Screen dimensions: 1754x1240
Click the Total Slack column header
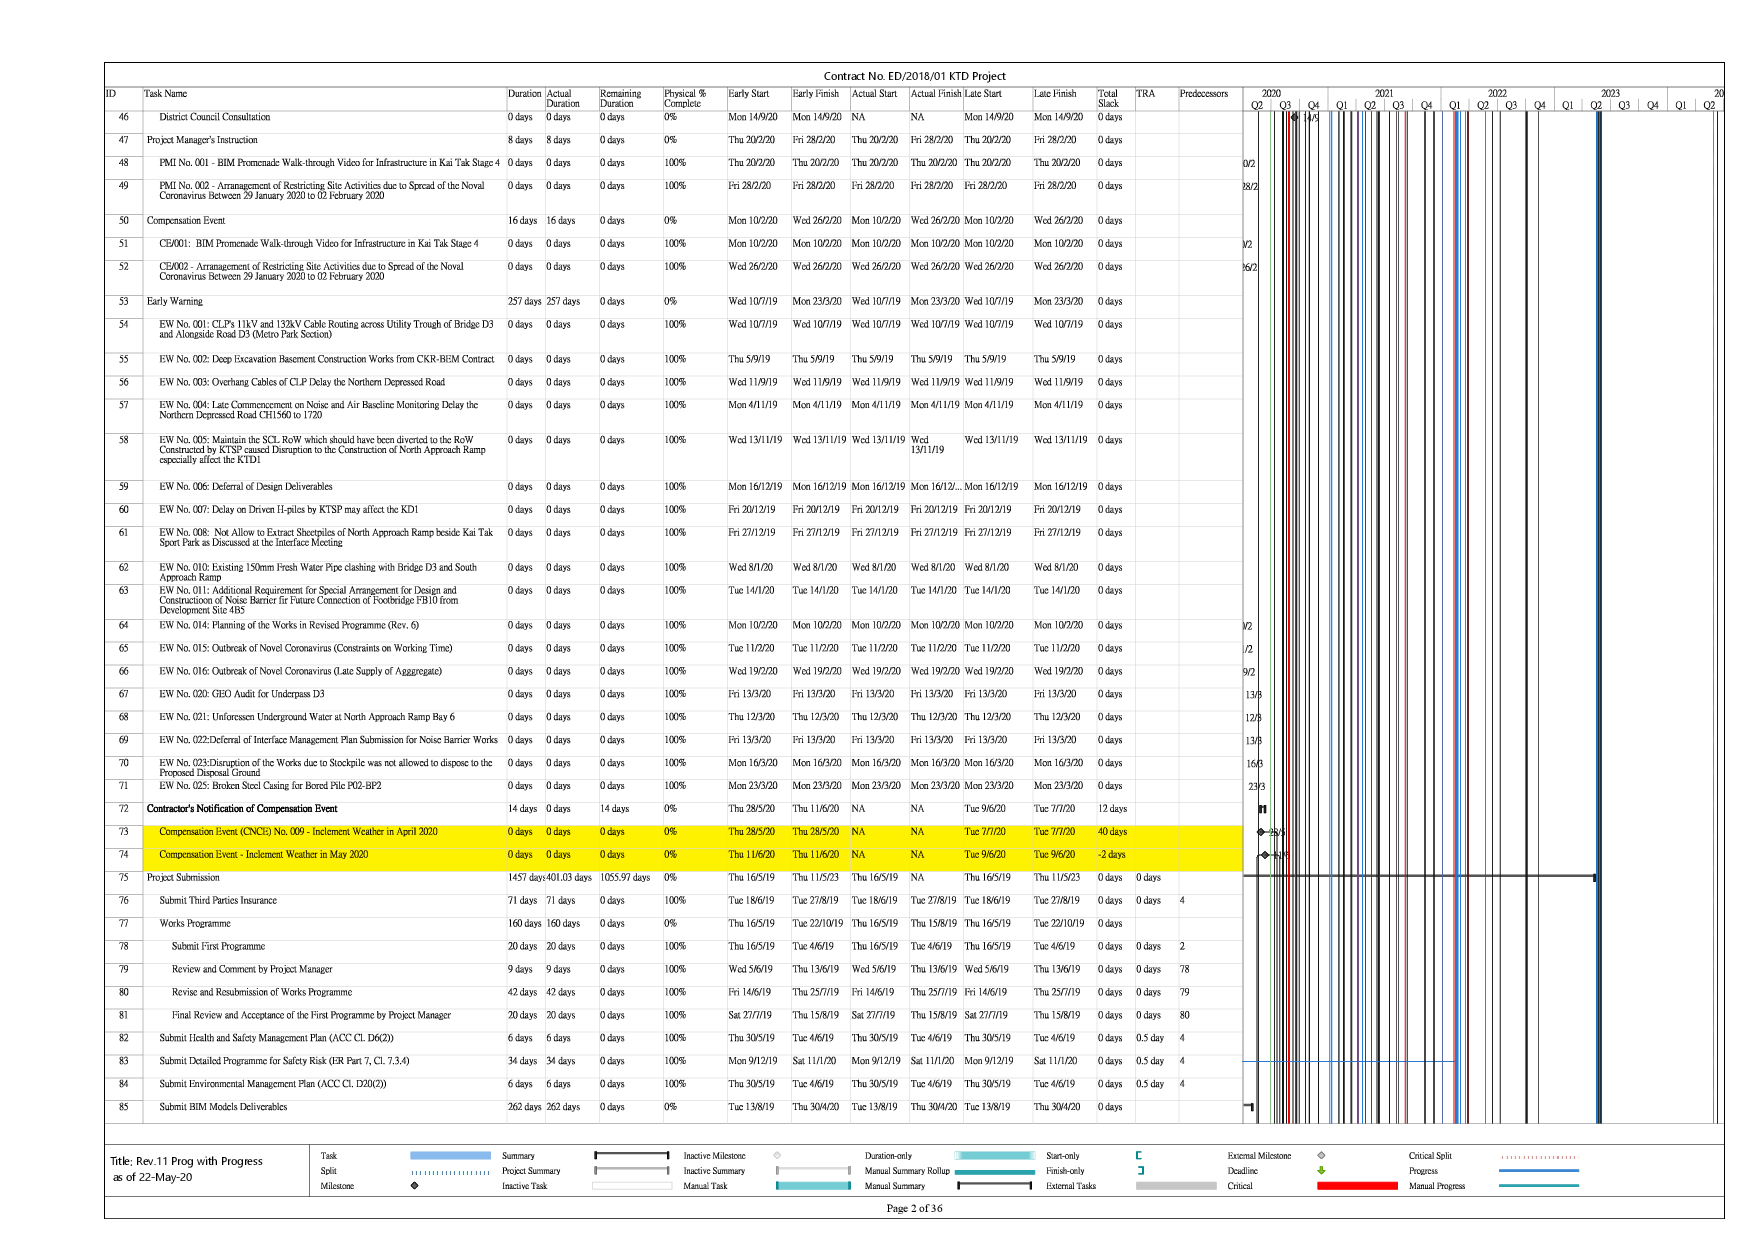(x=1109, y=98)
